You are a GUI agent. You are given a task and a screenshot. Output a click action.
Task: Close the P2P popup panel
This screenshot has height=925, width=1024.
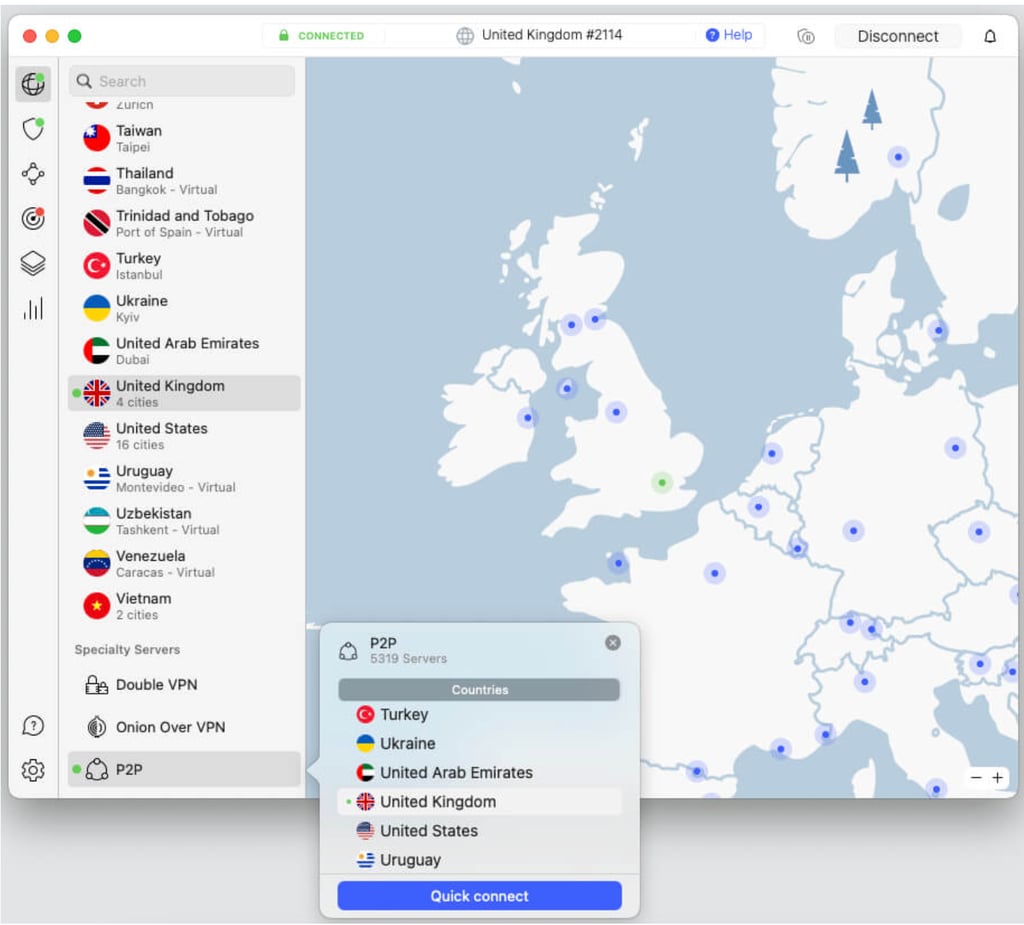[x=613, y=643]
